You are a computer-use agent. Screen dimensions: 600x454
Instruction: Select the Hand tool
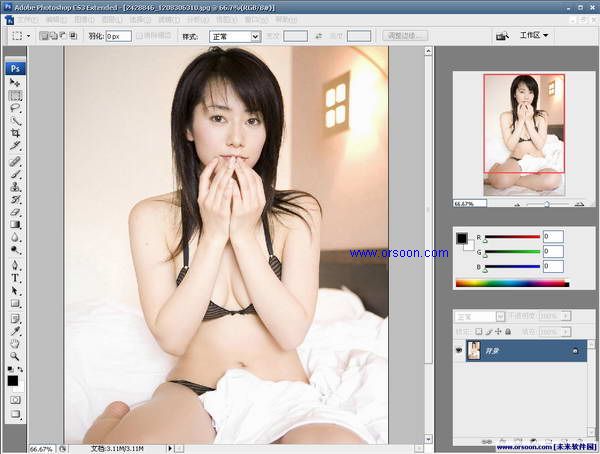coord(15,342)
